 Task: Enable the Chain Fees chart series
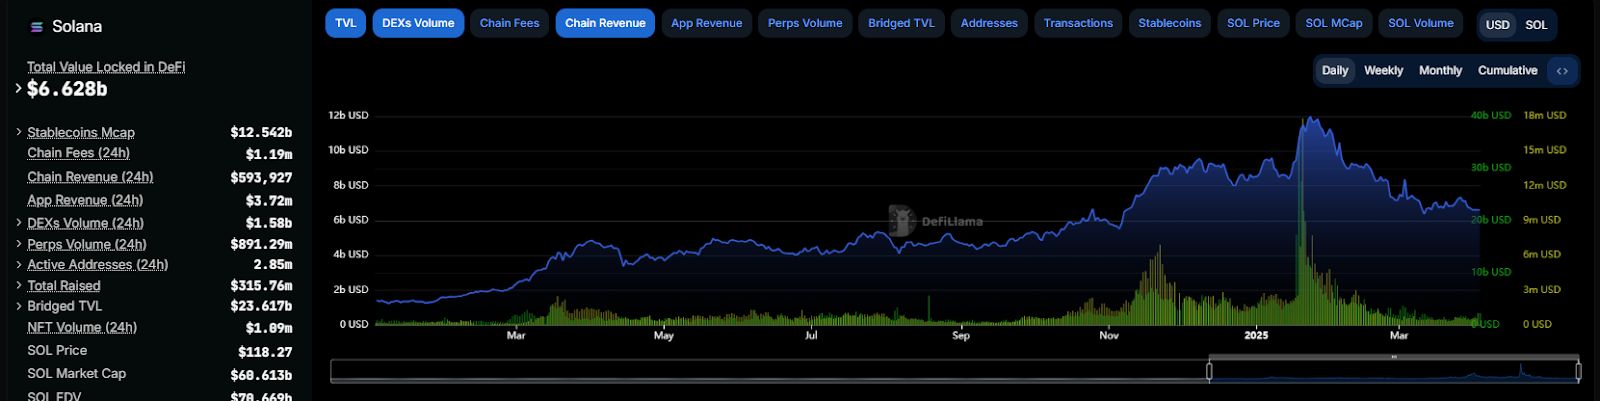pyautogui.click(x=509, y=23)
